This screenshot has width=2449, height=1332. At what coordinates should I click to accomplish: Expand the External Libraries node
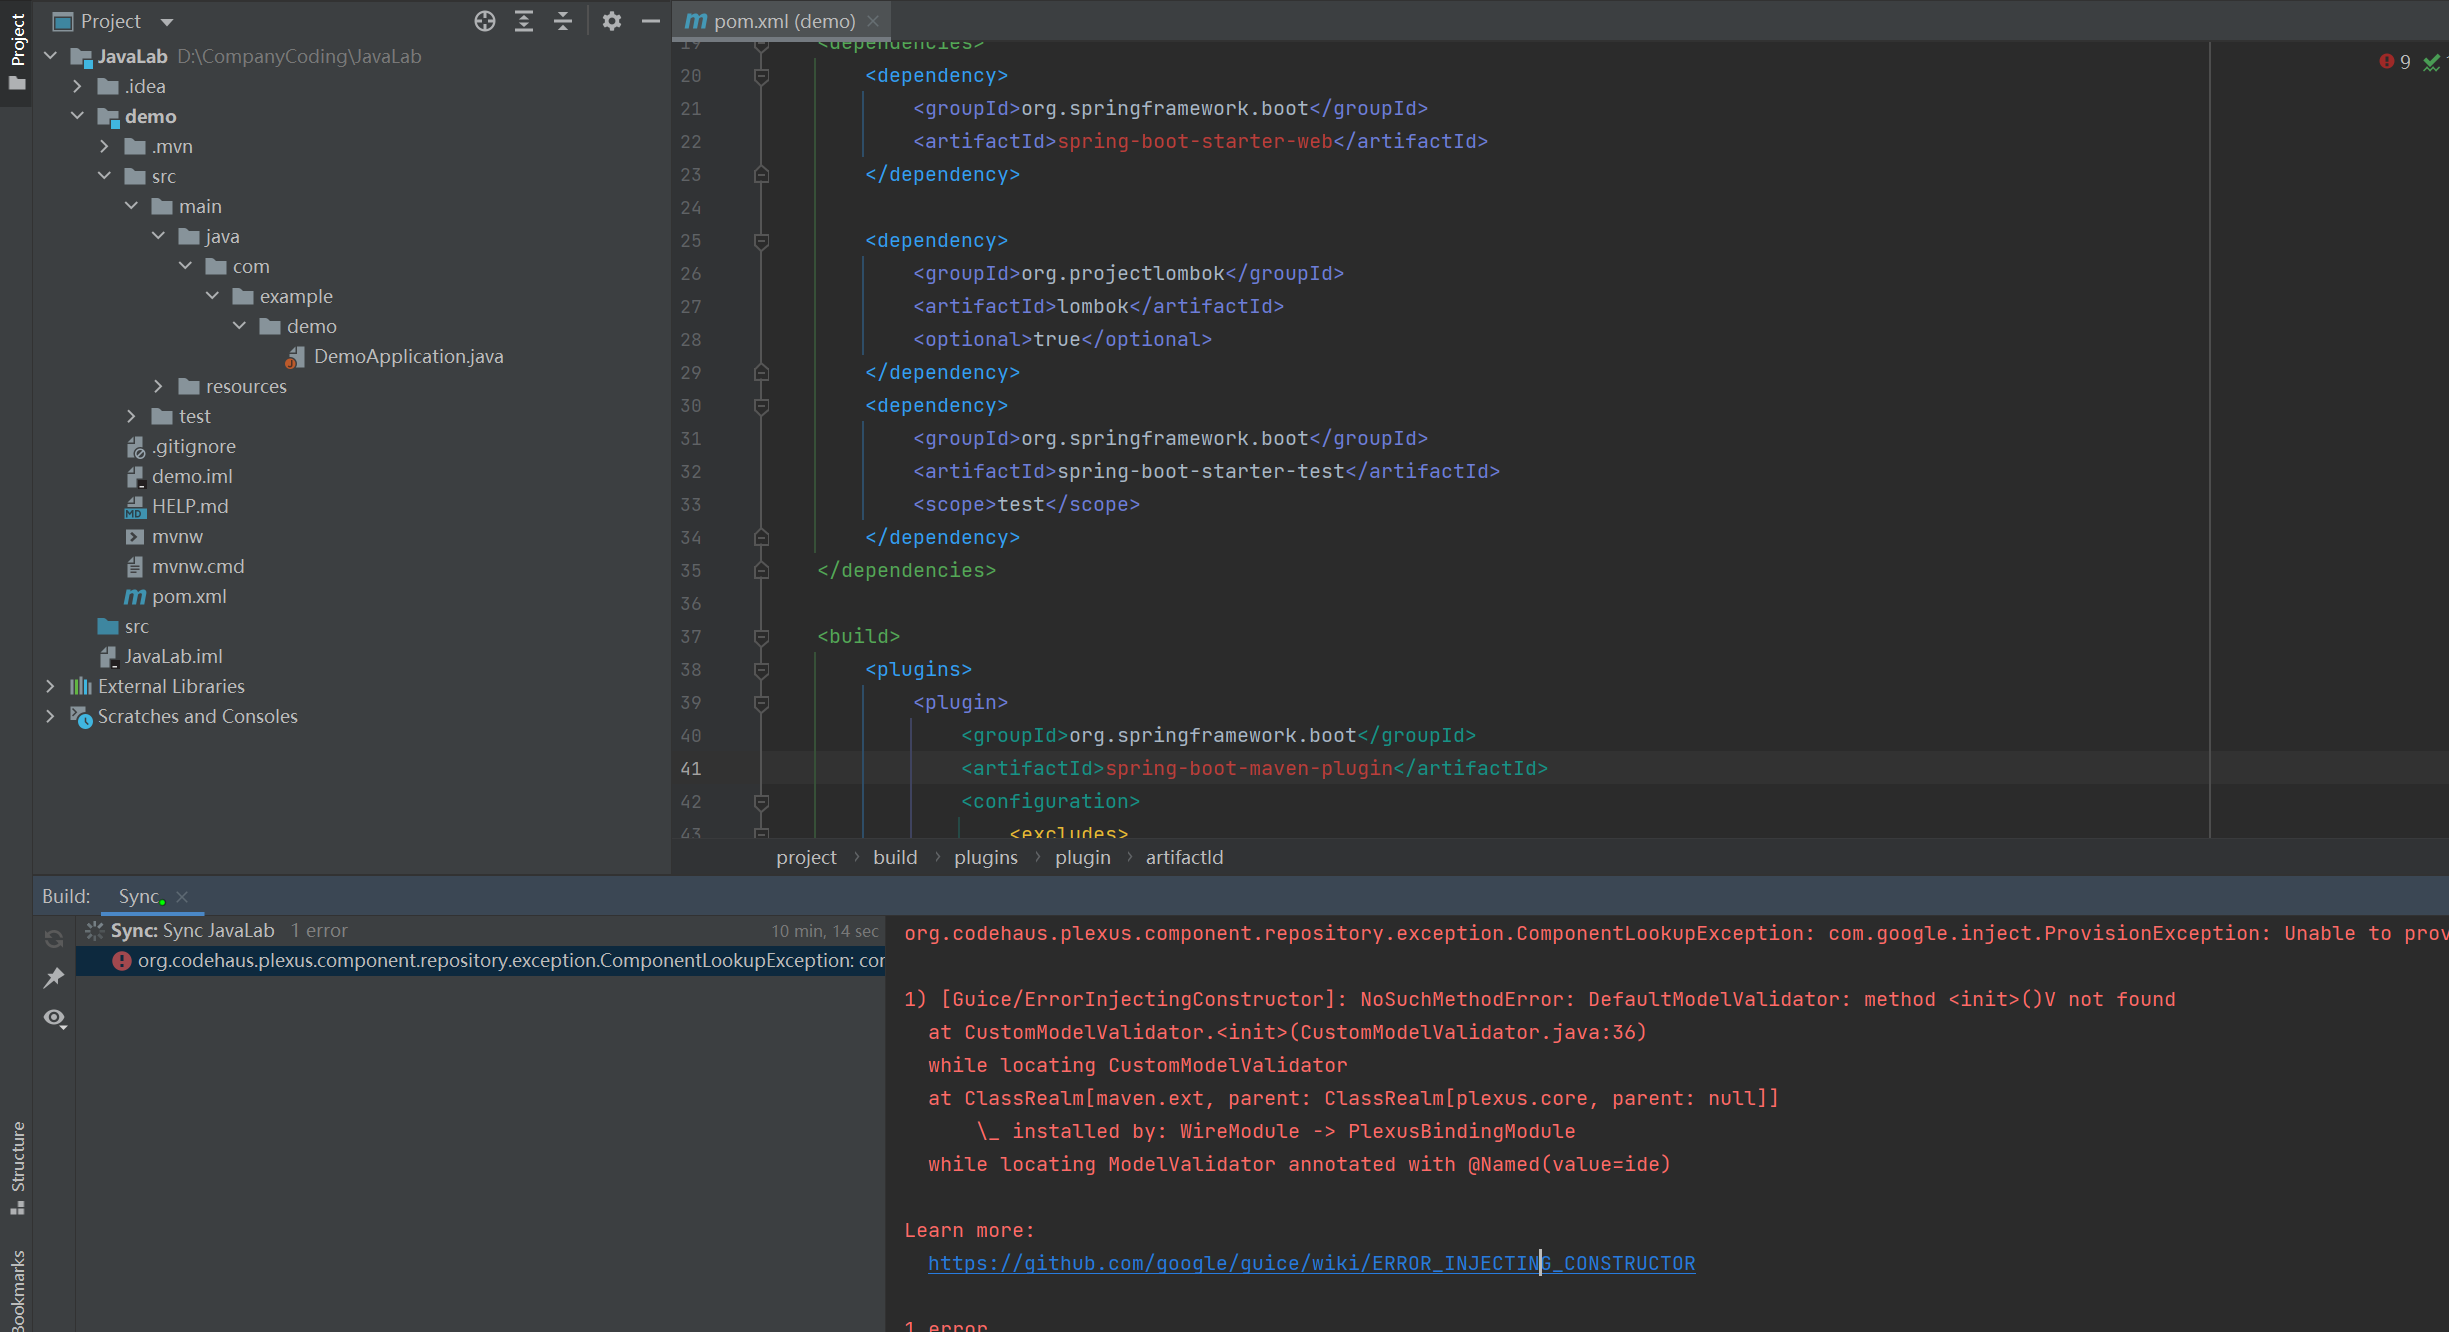(49, 686)
